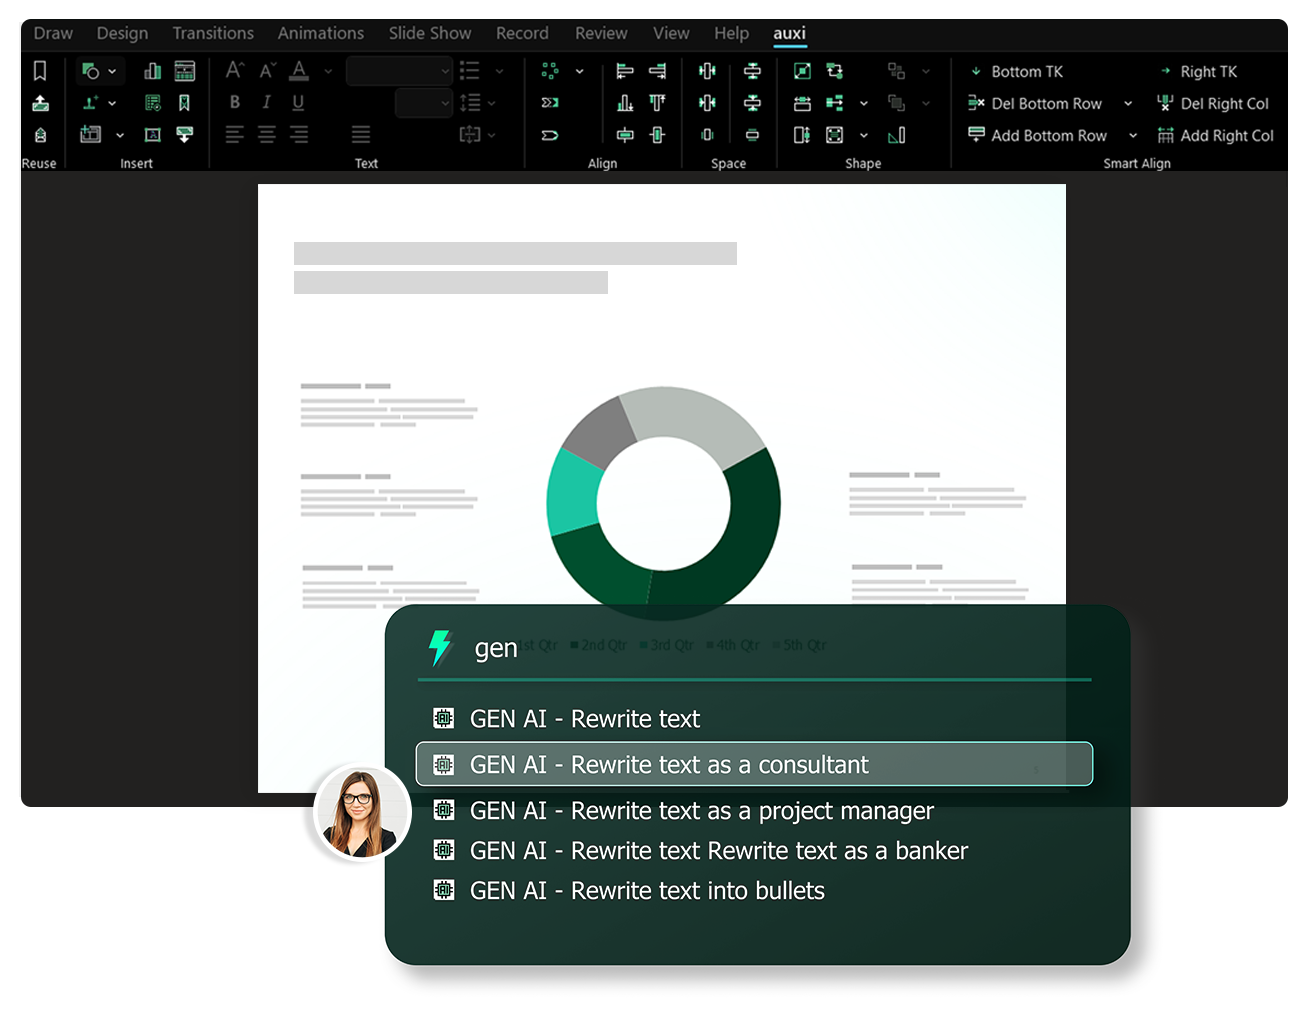Click the upload tray icon in Reuse group
This screenshot has width=1306, height=1009.
40,103
